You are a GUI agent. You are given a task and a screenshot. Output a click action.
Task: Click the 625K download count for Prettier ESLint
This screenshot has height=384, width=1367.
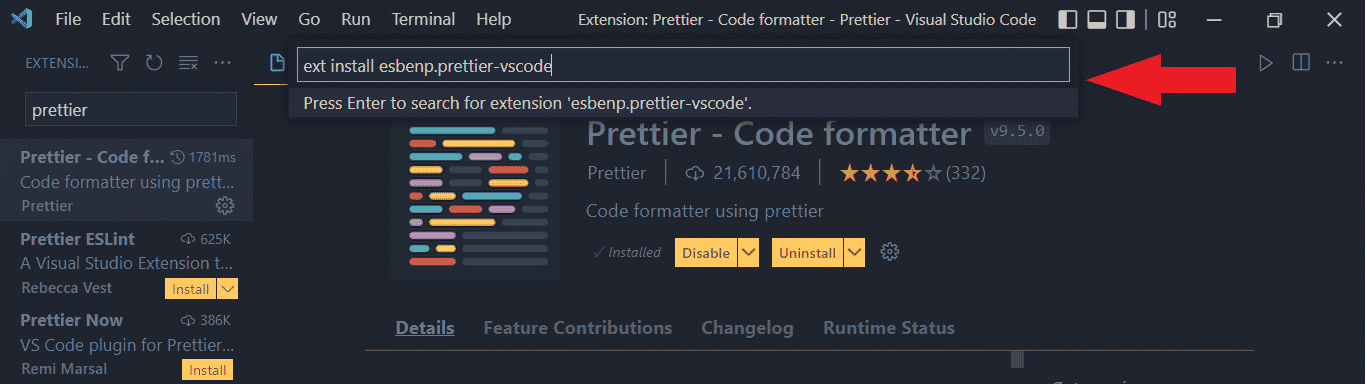pyautogui.click(x=206, y=239)
